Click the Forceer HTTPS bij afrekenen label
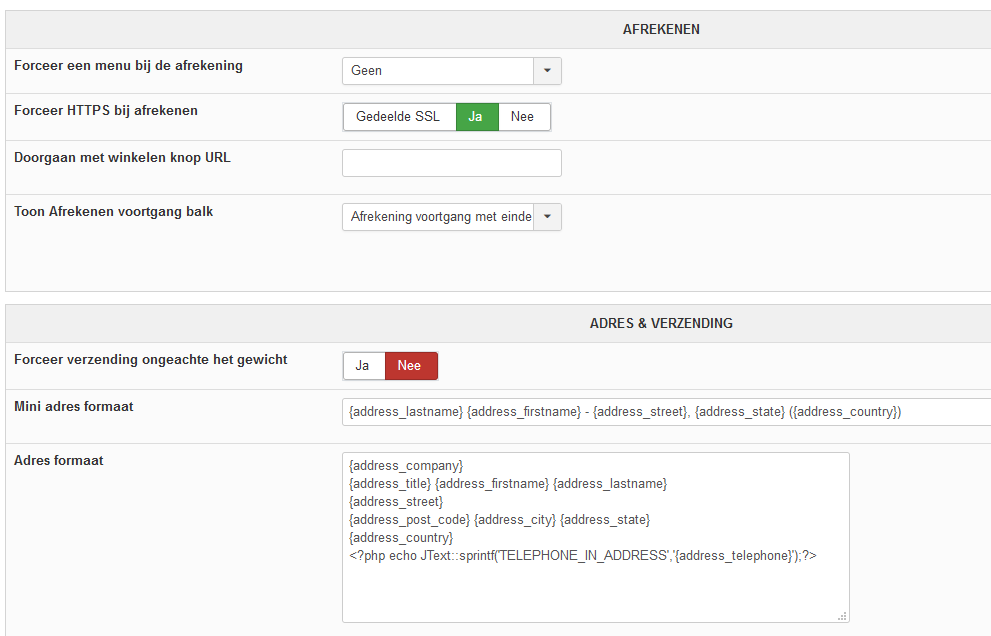 [106, 111]
